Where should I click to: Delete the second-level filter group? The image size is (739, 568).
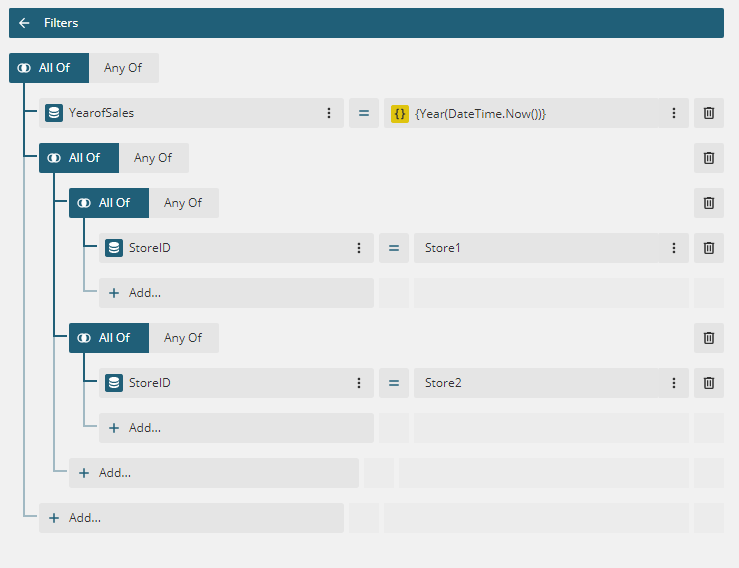point(709,158)
